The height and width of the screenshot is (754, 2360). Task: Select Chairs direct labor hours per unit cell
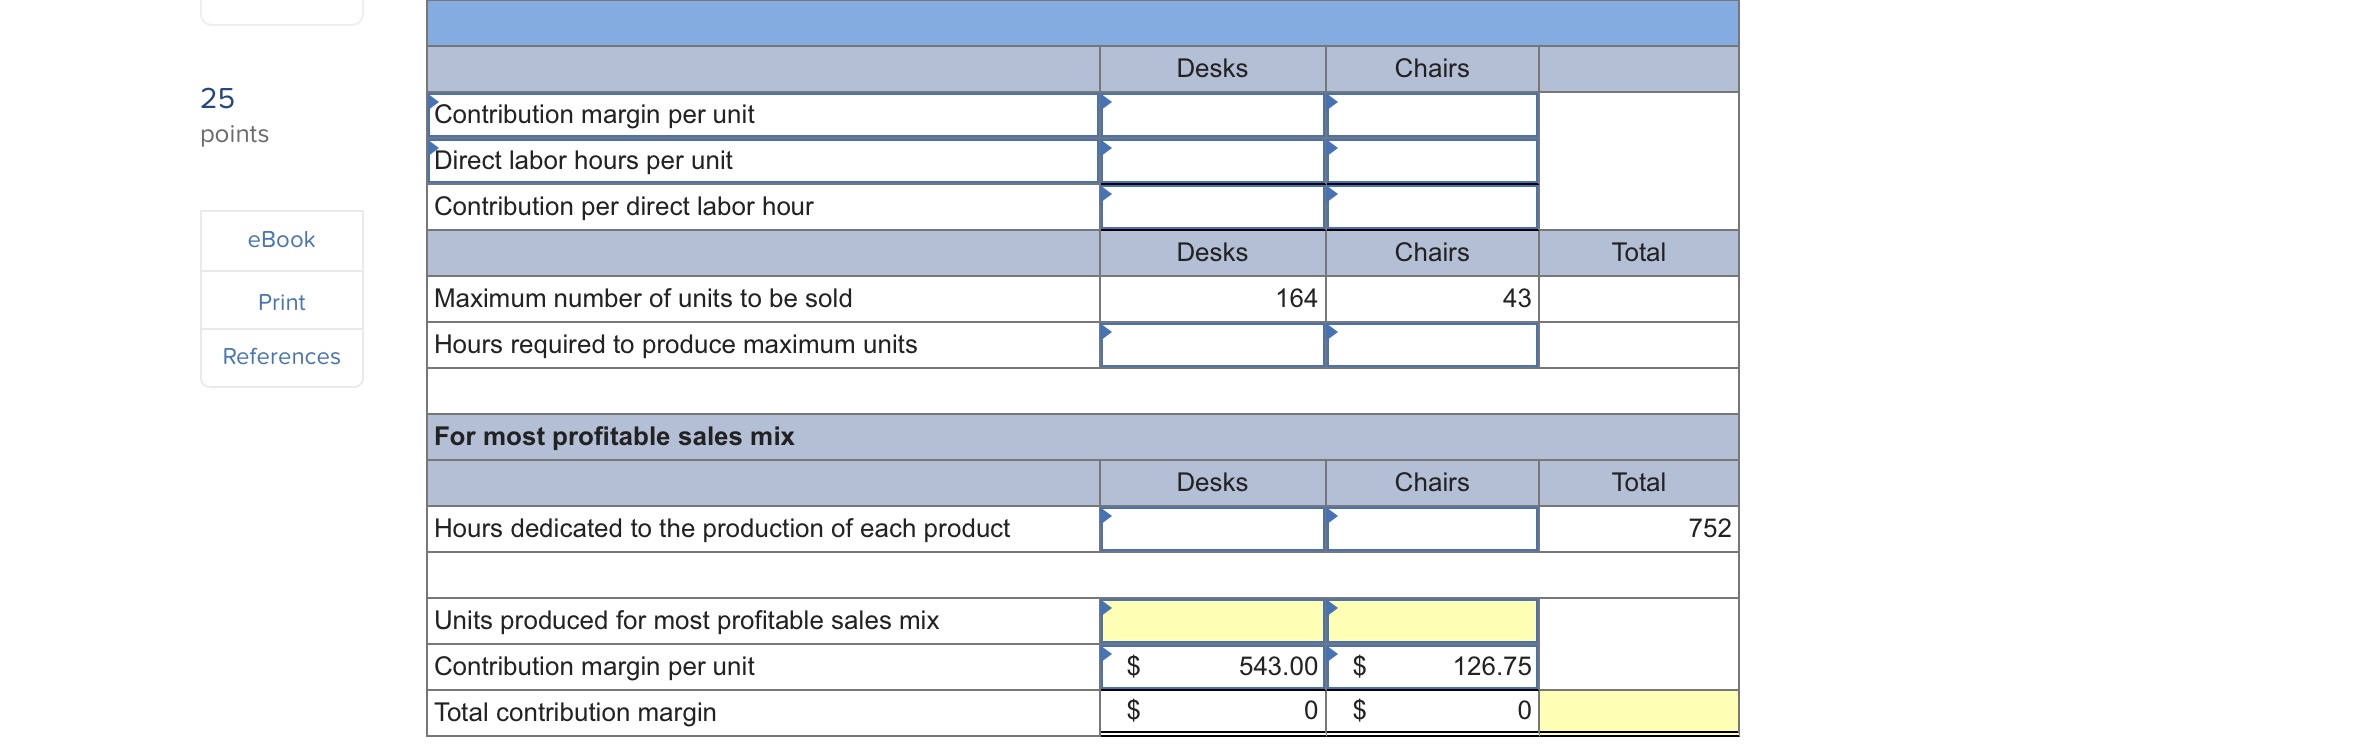[x=1432, y=161]
